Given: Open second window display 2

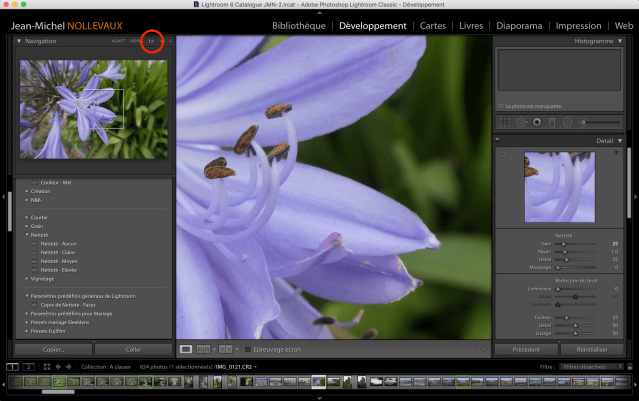Looking at the screenshot, I should (x=29, y=367).
